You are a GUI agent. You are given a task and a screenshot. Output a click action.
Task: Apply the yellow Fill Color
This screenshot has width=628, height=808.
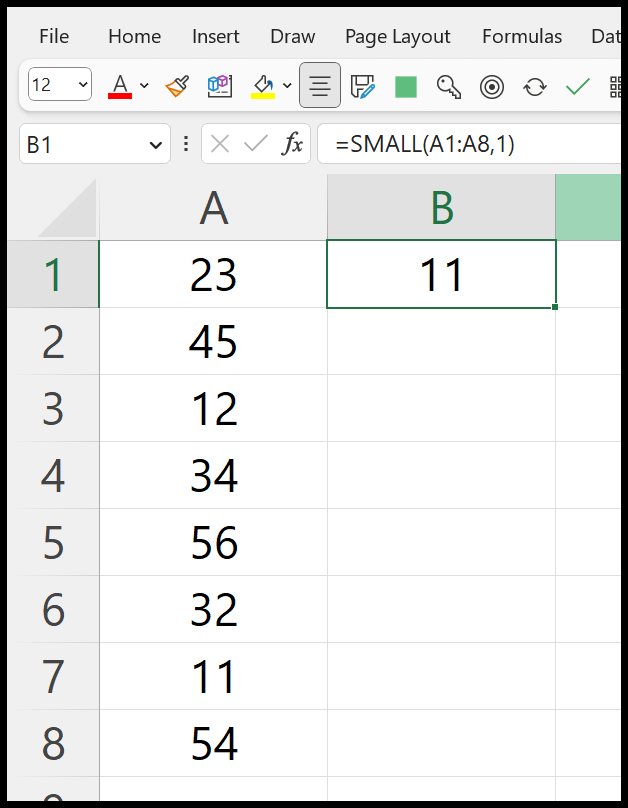pos(262,86)
